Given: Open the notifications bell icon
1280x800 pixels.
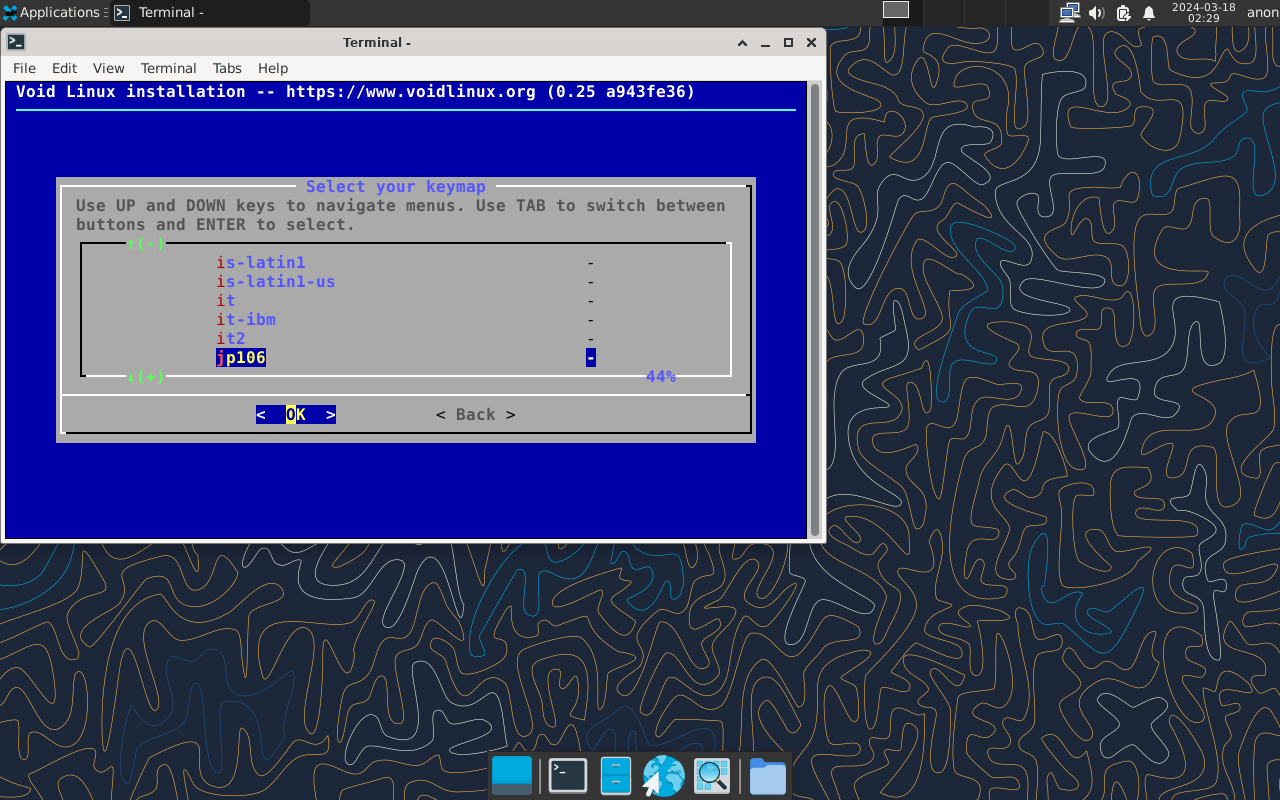Looking at the screenshot, I should click(x=1149, y=13).
